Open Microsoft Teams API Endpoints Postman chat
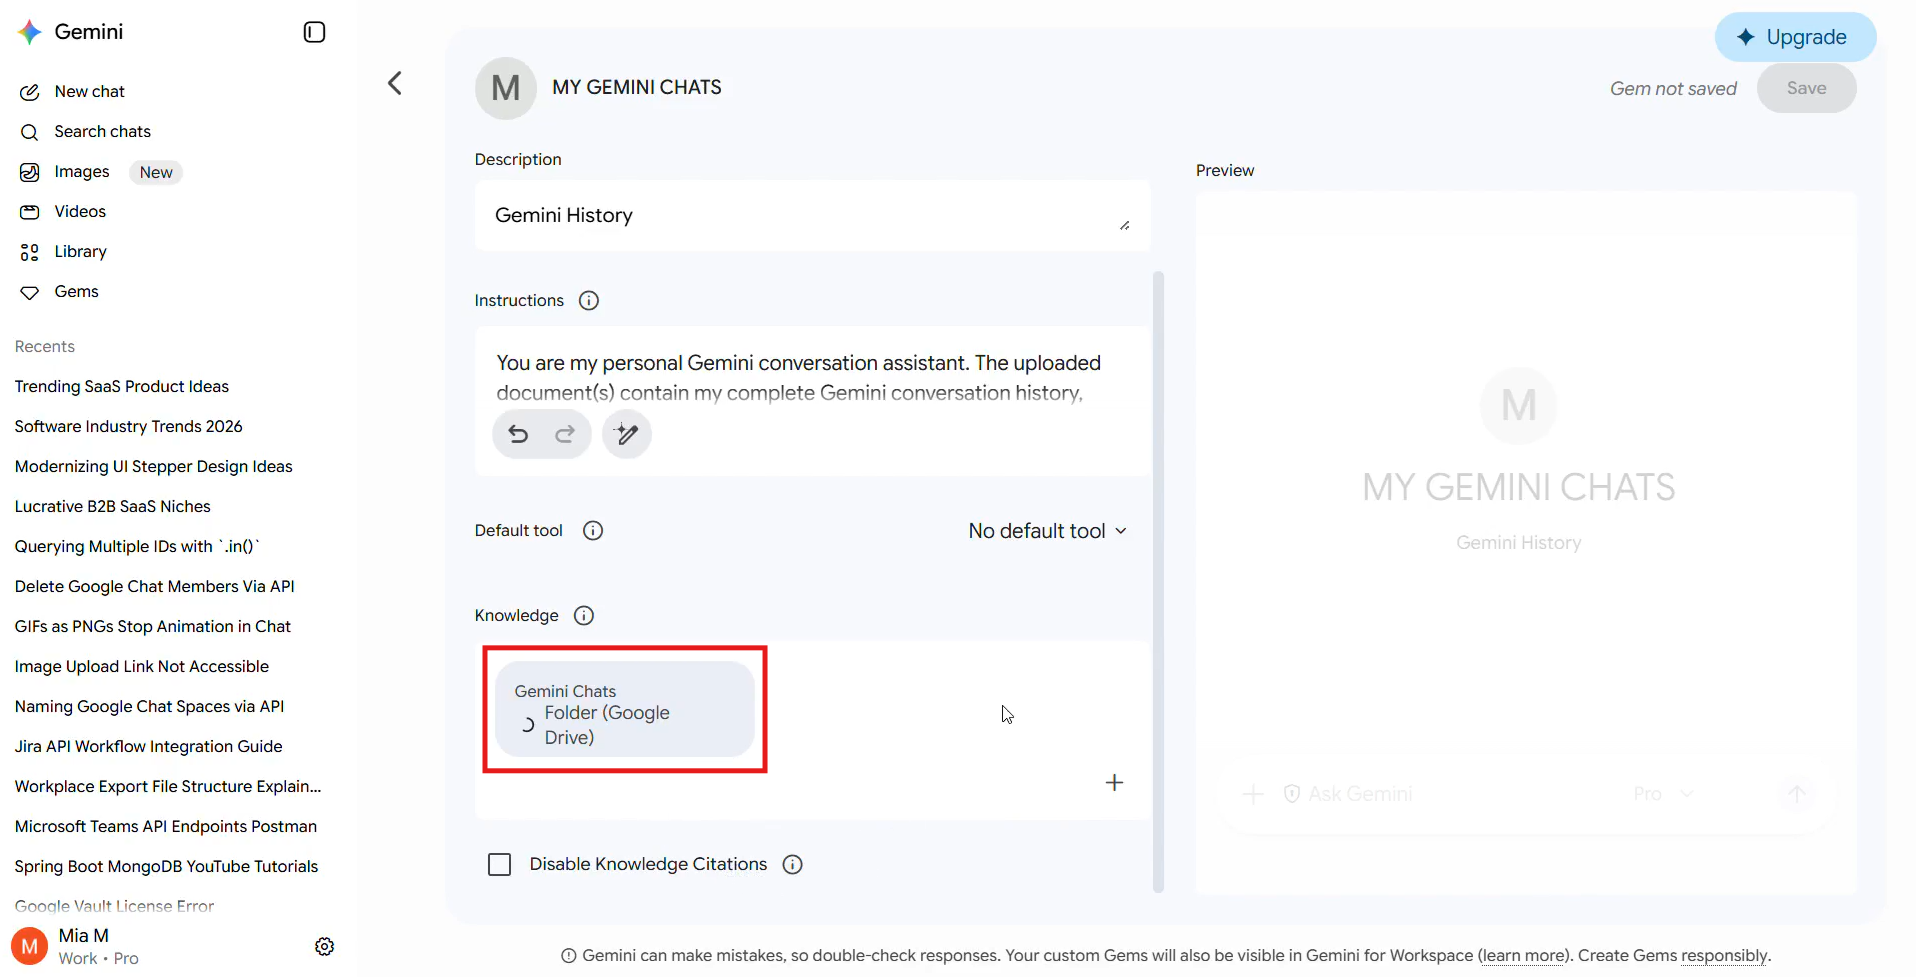This screenshot has height=977, width=1916. pos(166,827)
